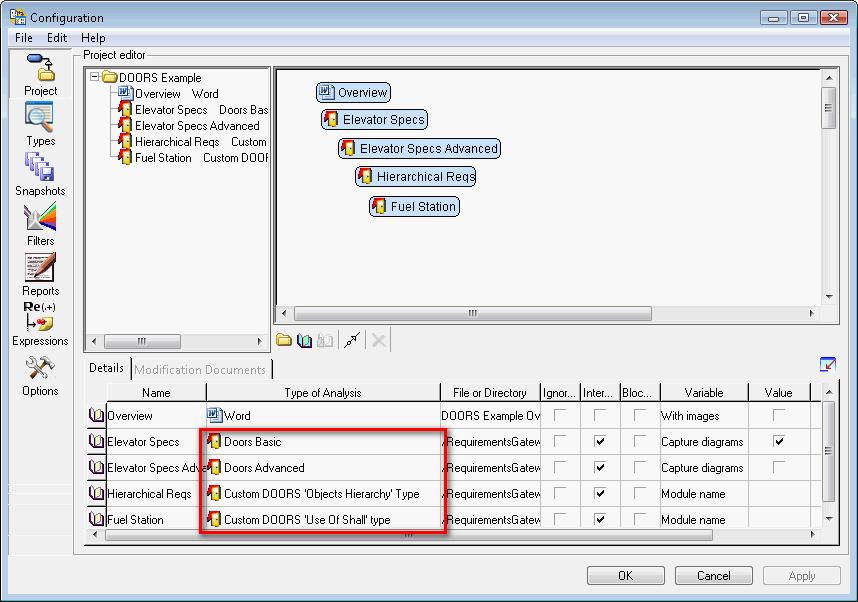The image size is (858, 602).
Task: Click the Cancel button
Action: coord(713,576)
